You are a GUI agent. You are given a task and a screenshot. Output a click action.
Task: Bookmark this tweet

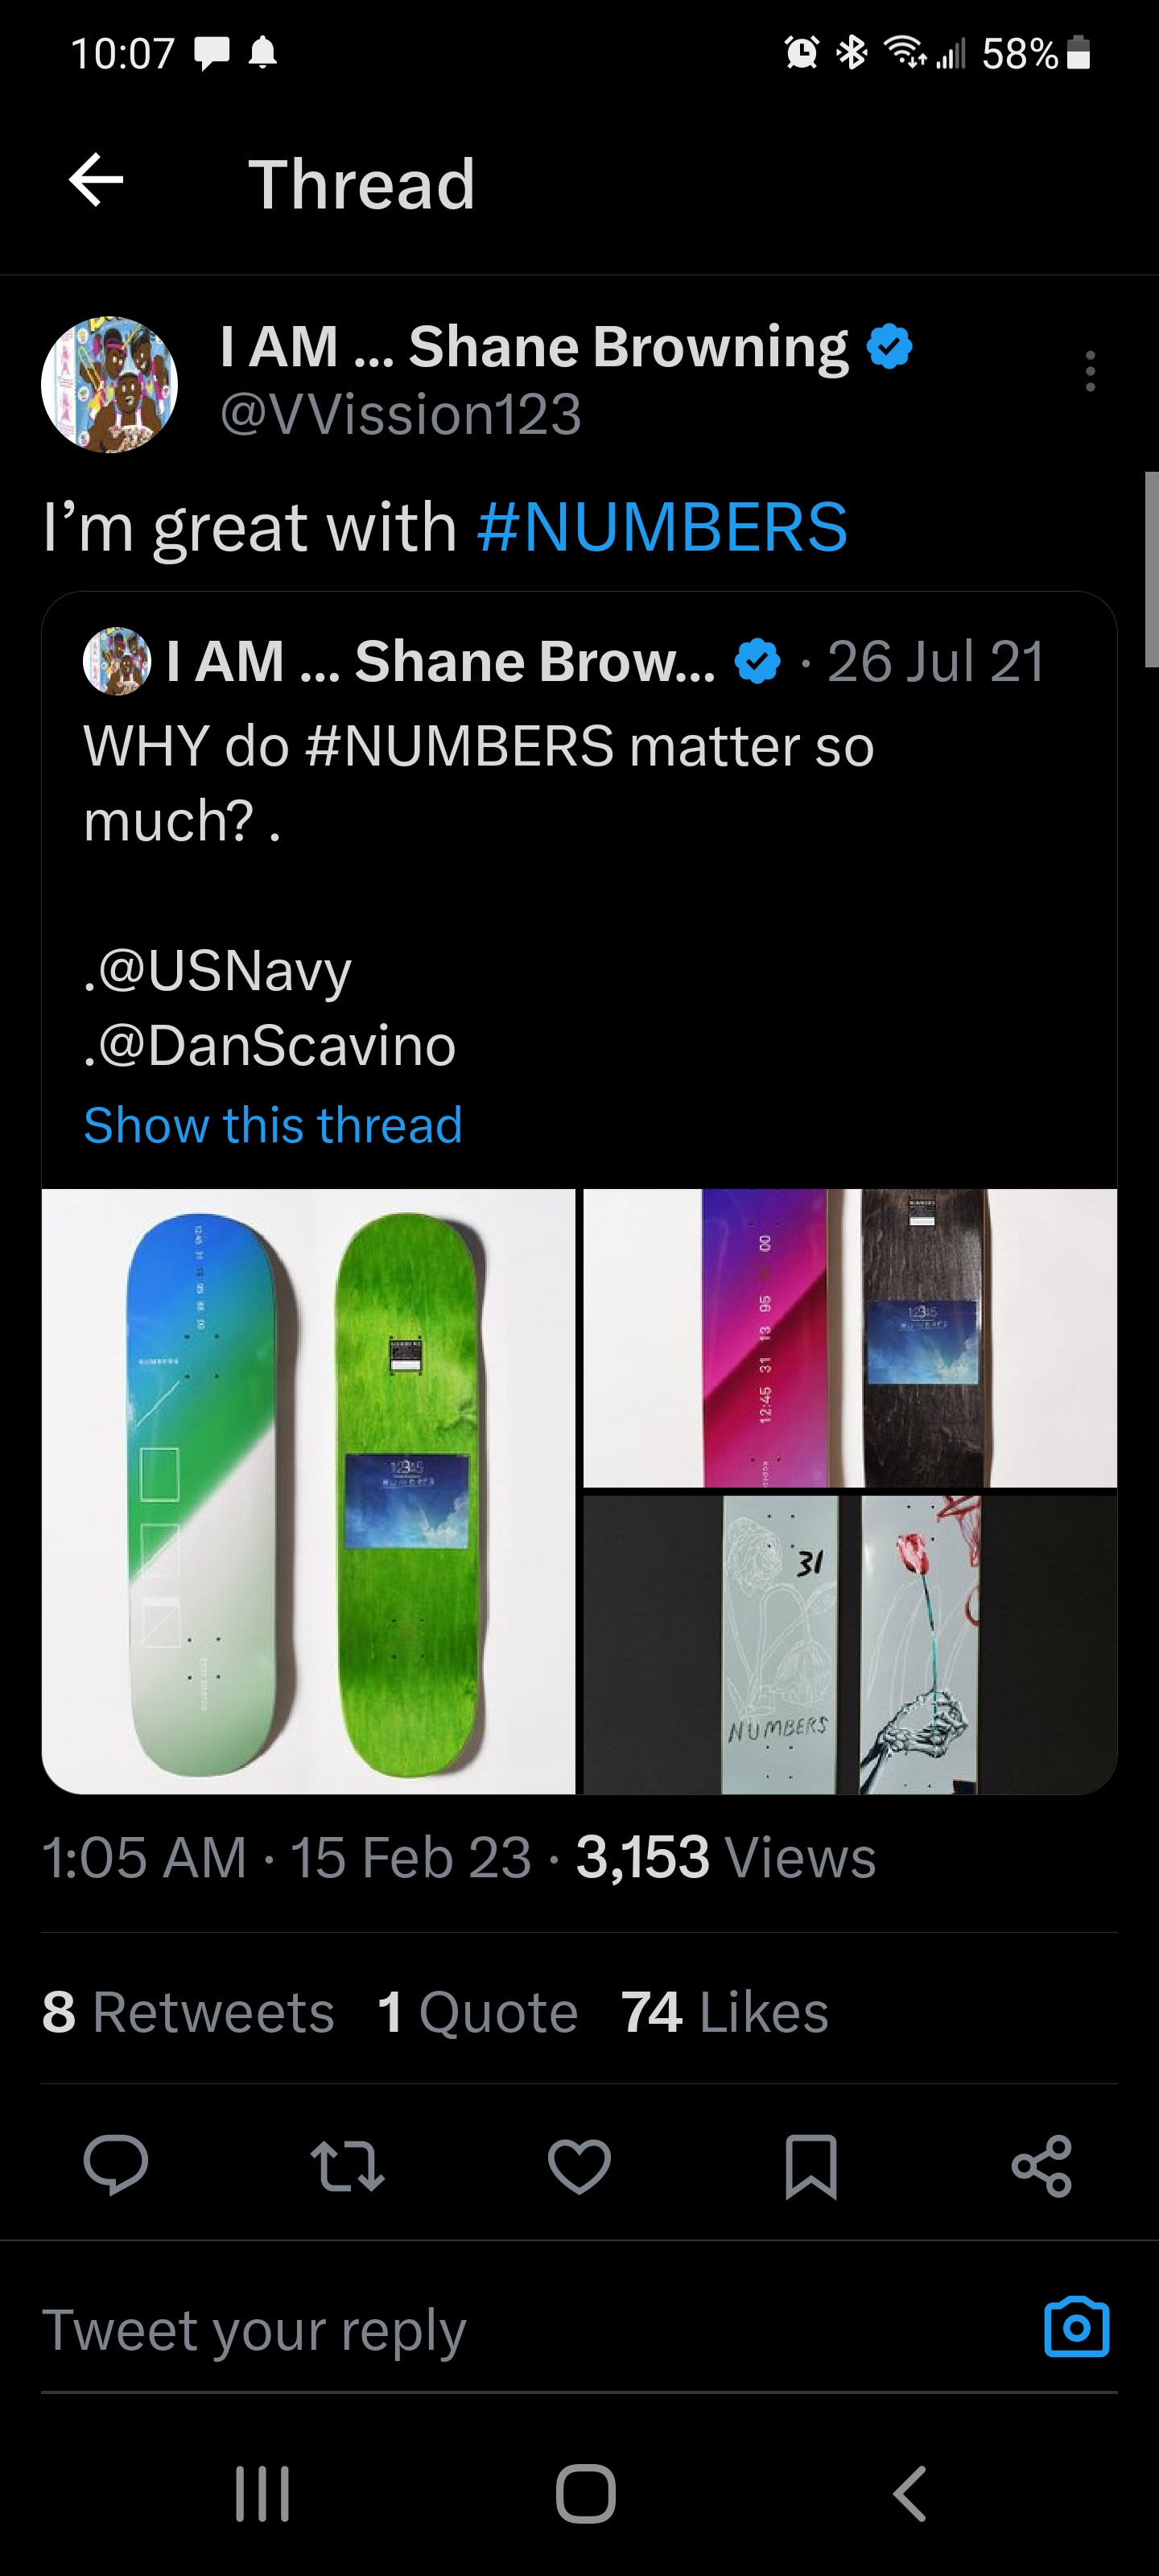811,2165
